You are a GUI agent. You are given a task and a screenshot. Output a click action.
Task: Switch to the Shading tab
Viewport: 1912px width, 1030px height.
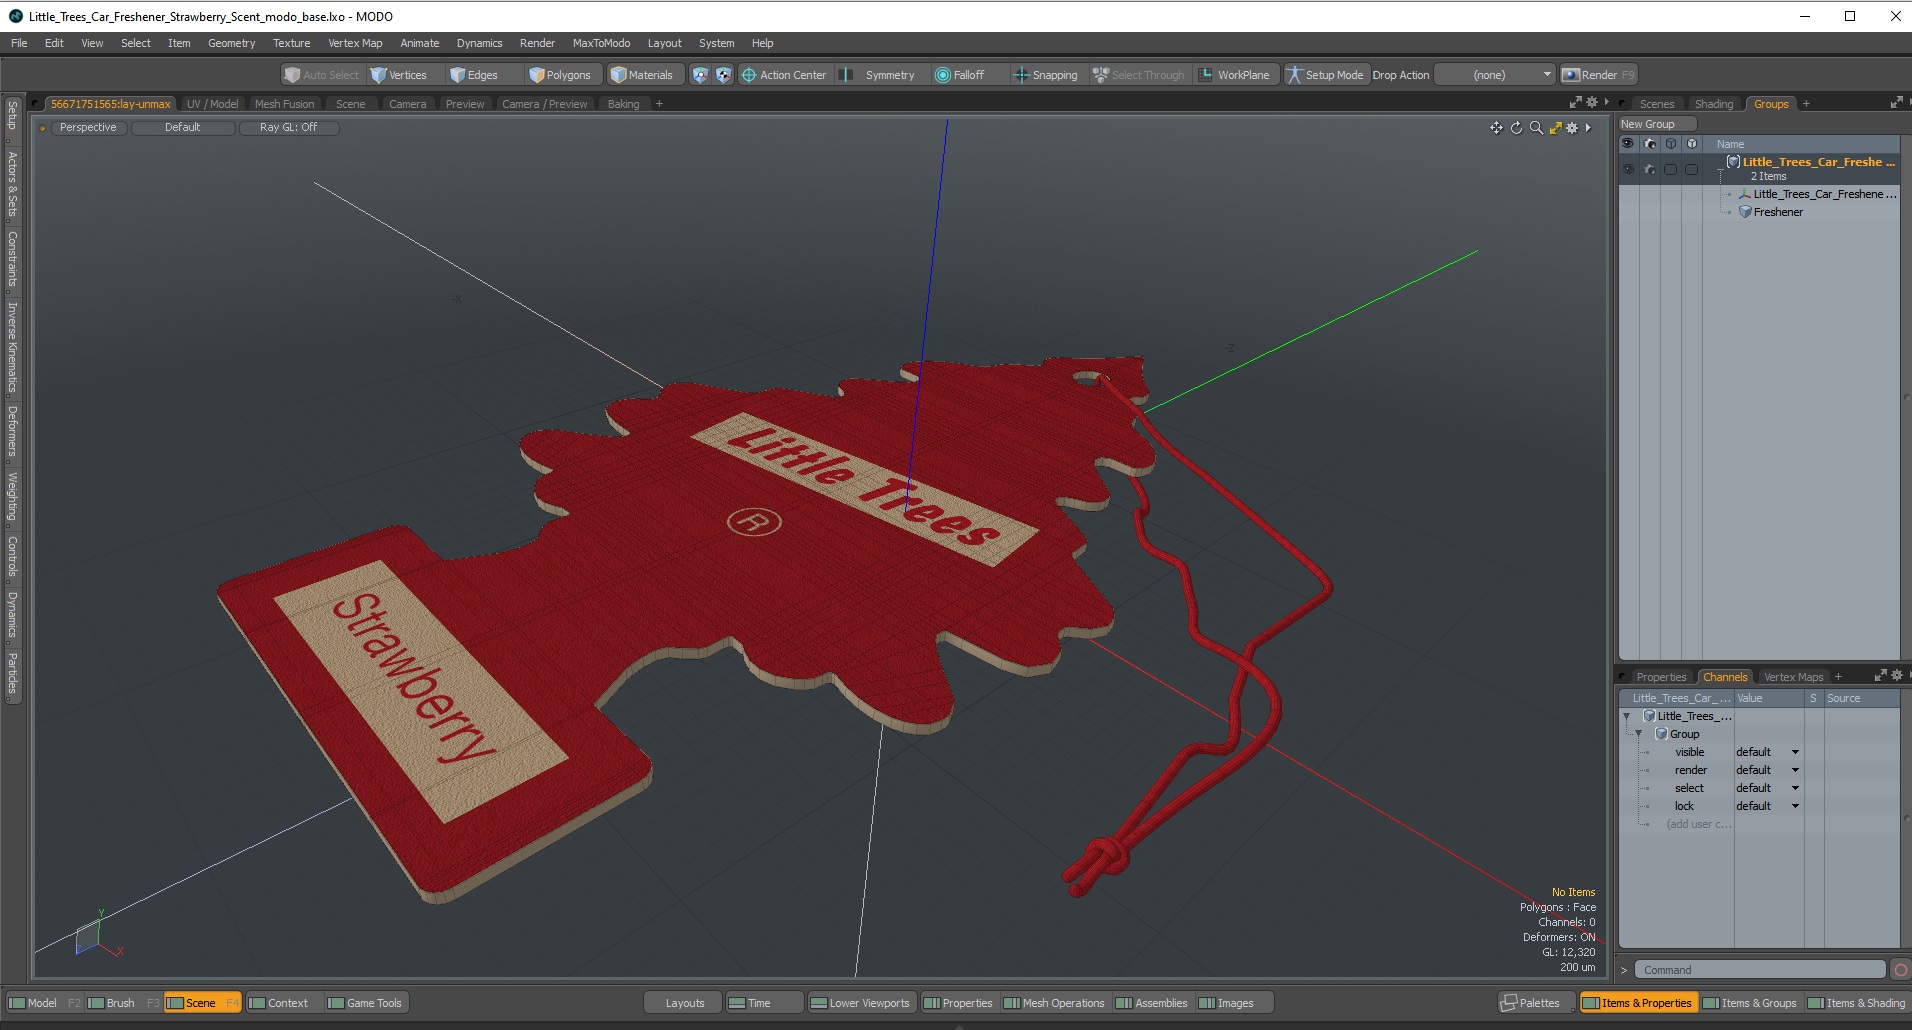click(x=1714, y=104)
